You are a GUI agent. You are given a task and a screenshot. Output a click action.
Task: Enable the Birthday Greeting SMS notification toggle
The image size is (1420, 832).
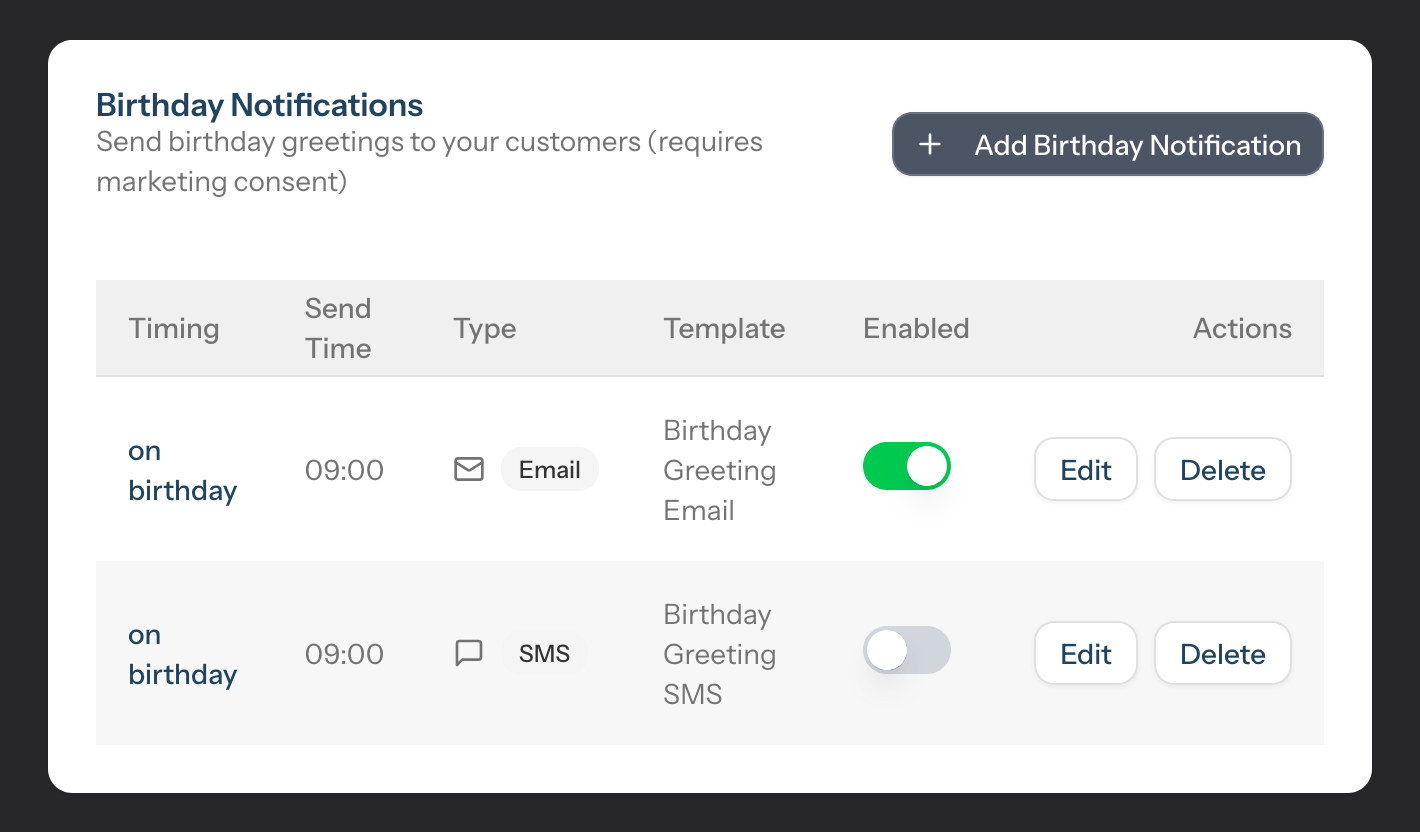[906, 650]
